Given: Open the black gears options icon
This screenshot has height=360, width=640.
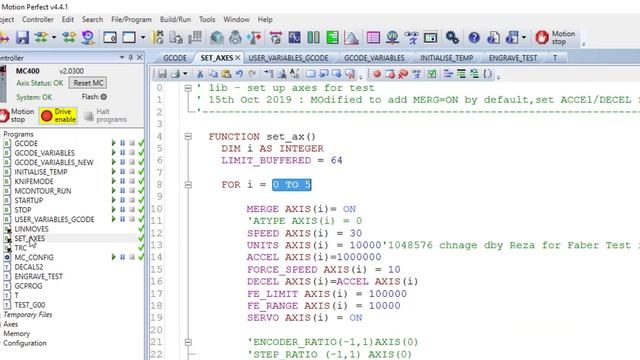Looking at the screenshot, I should (452, 38).
